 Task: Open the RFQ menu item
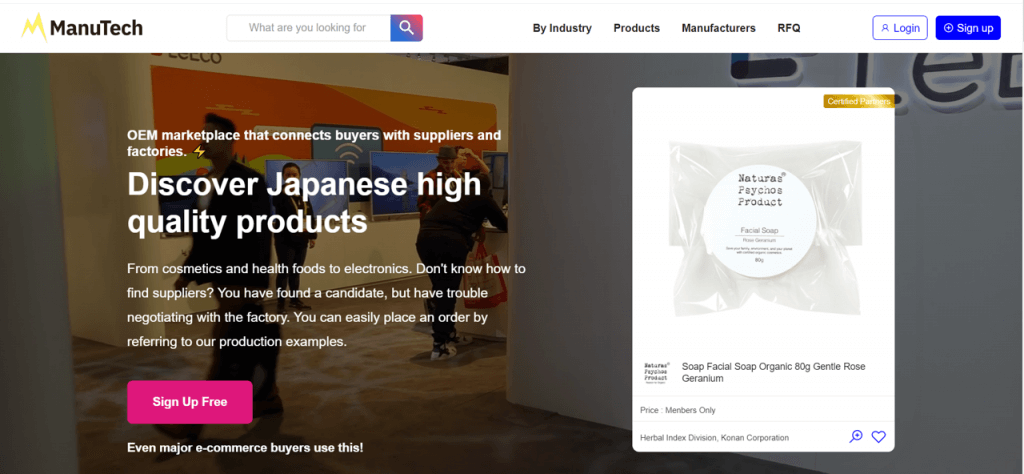click(x=789, y=28)
